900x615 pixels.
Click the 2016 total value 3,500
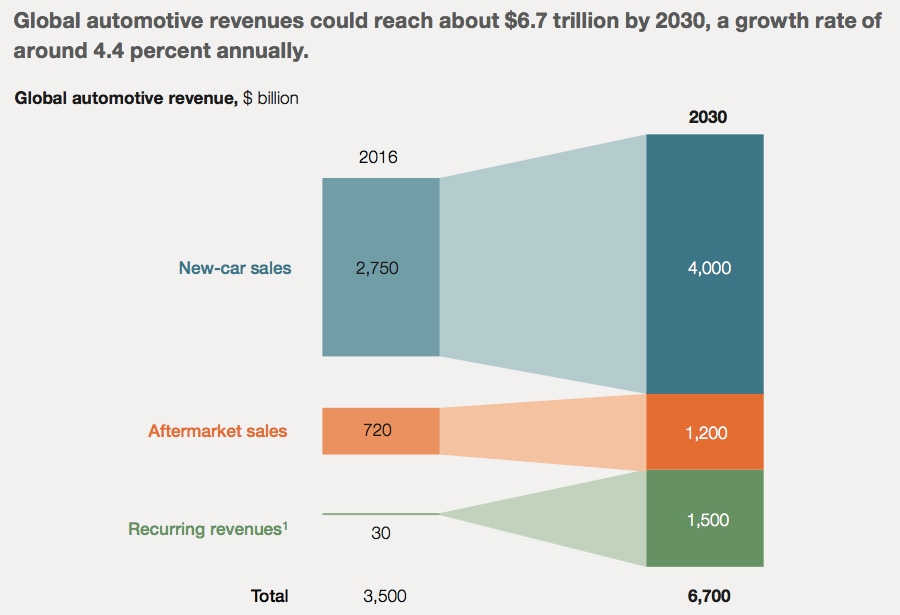[x=385, y=596]
